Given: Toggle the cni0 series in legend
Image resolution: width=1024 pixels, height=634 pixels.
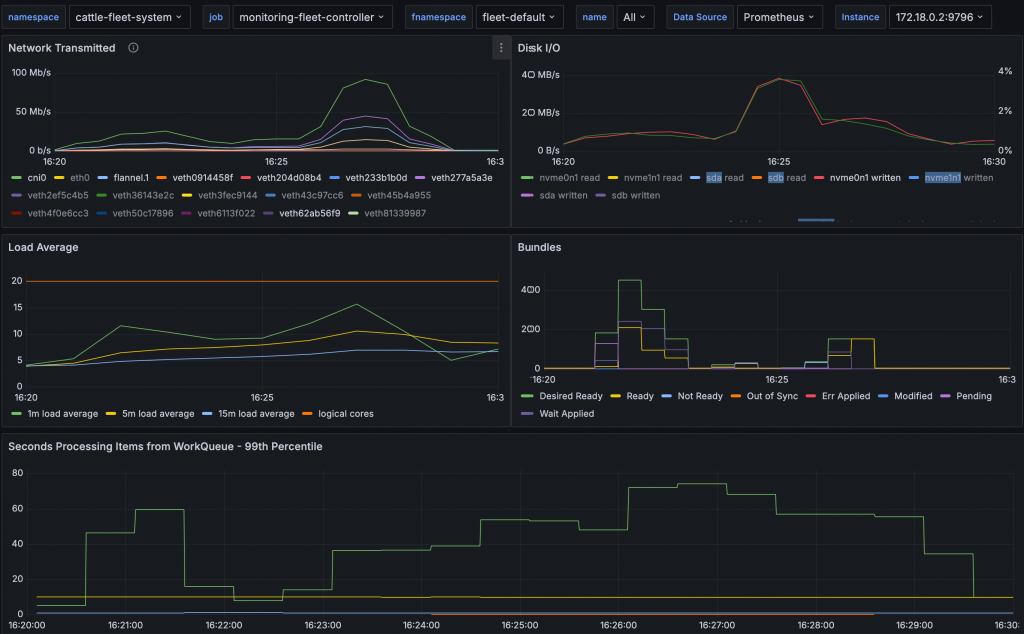Looking at the screenshot, I should 36,177.
